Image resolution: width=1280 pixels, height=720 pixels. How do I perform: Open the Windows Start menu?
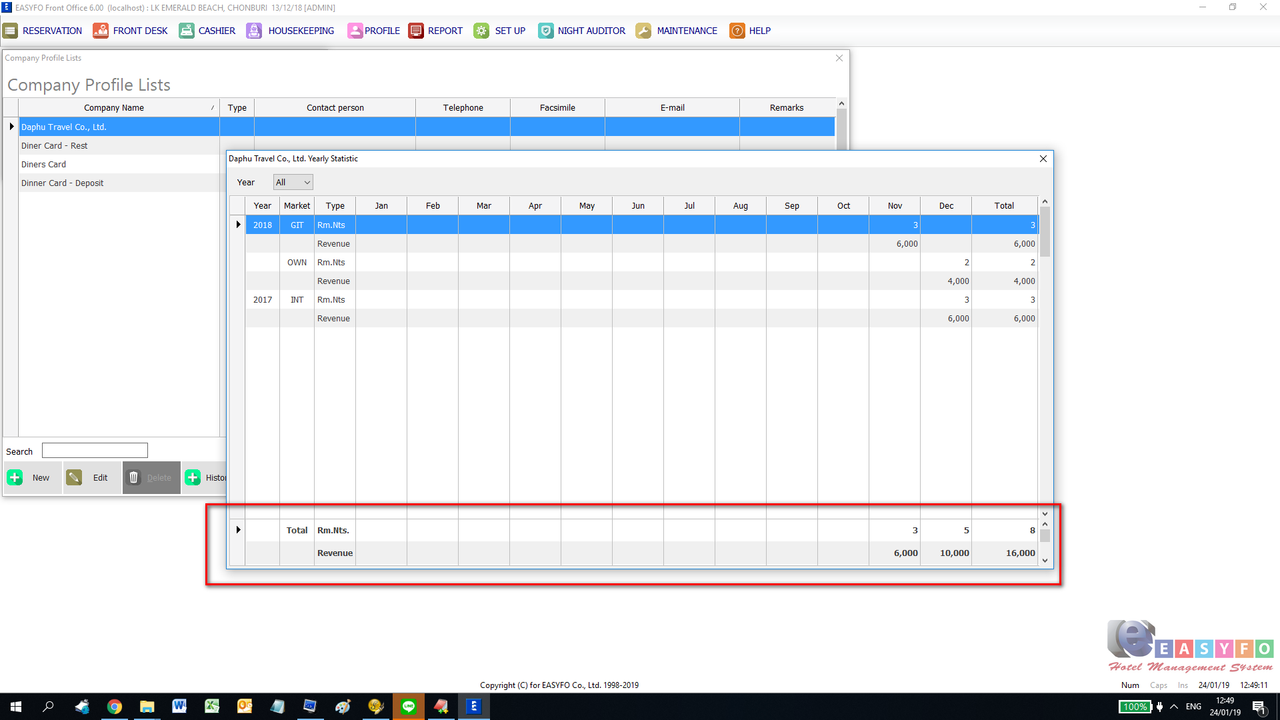(x=16, y=707)
